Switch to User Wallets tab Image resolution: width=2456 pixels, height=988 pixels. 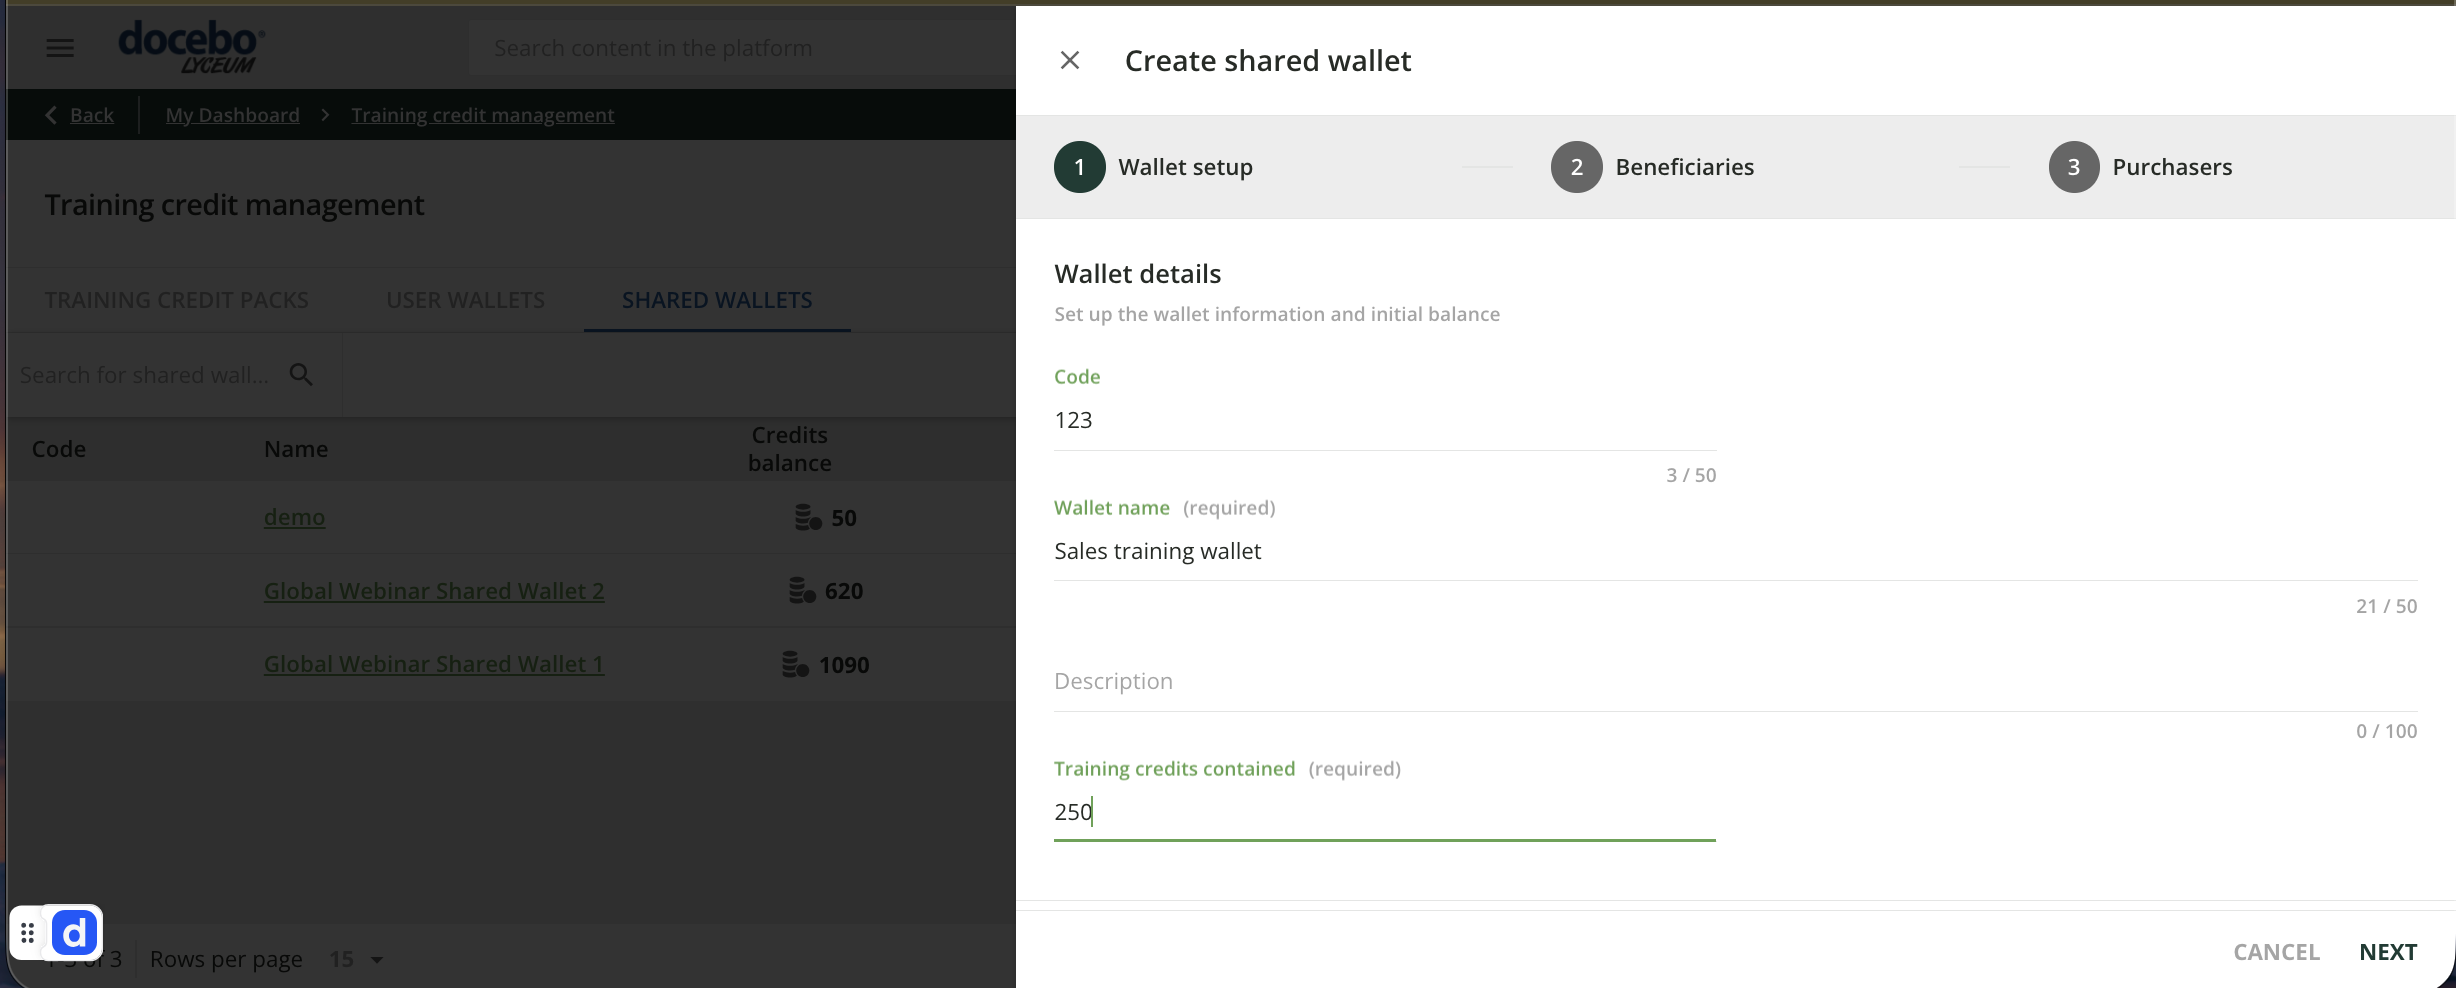465,300
